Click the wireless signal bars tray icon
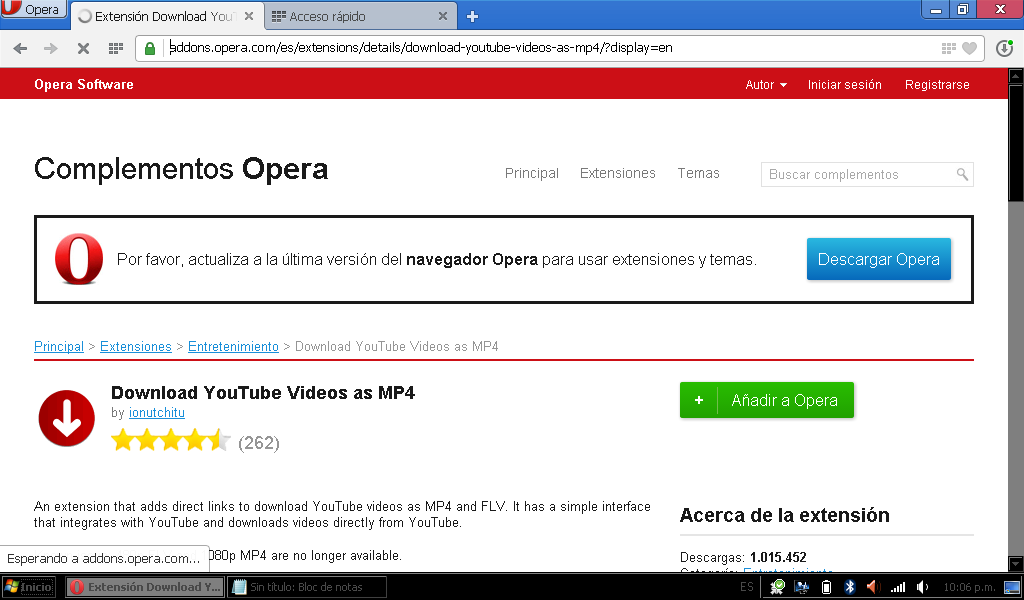 pyautogui.click(x=898, y=588)
